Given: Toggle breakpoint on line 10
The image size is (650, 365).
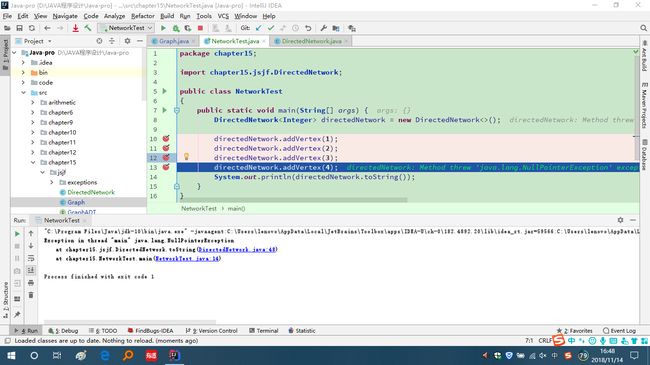Looking at the screenshot, I should pyautogui.click(x=166, y=139).
